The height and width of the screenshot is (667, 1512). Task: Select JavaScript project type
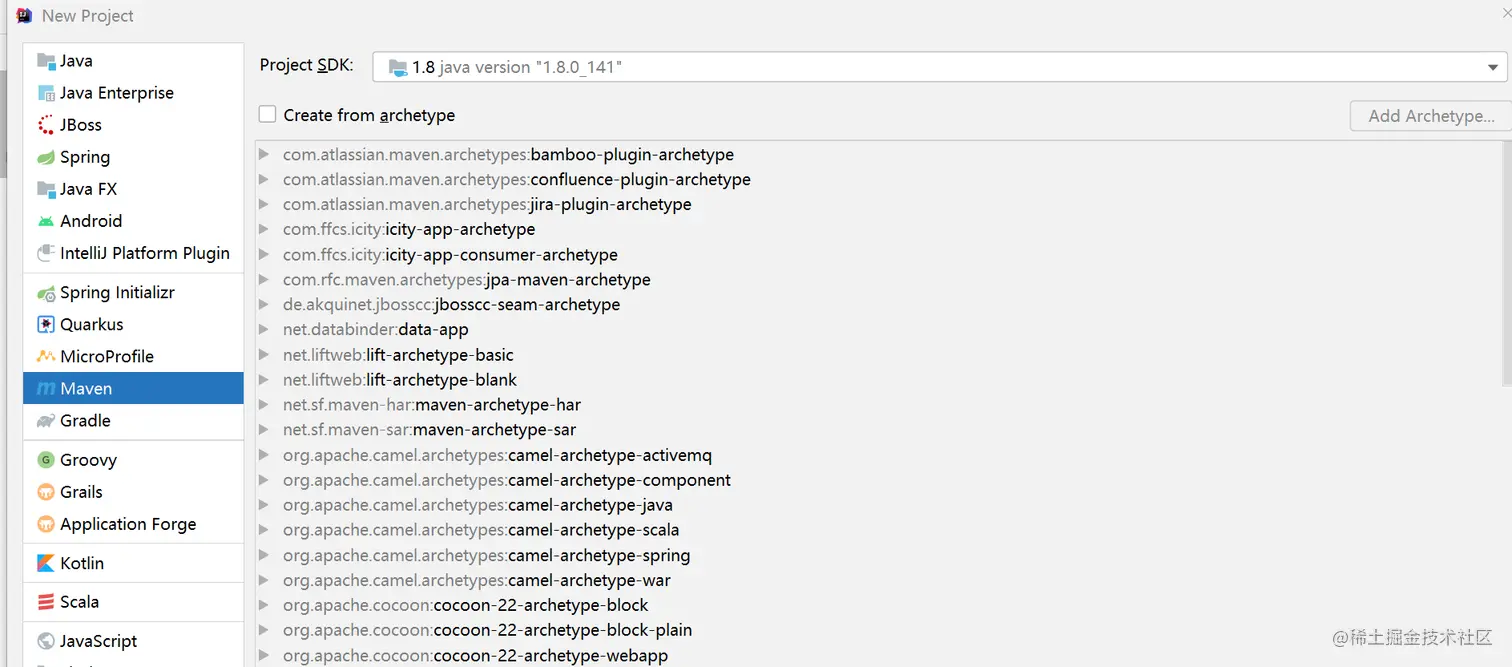pos(133,641)
